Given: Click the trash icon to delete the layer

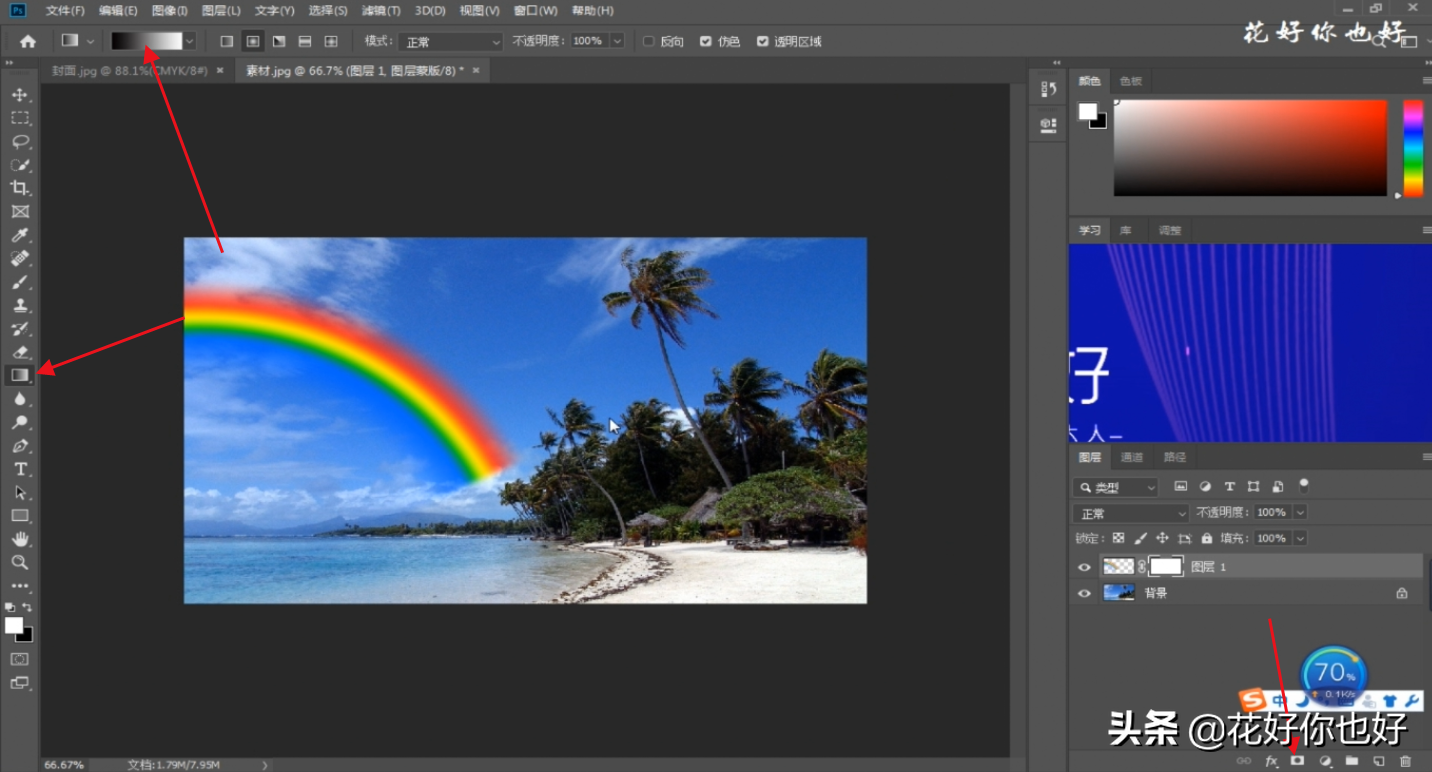Looking at the screenshot, I should click(1405, 761).
